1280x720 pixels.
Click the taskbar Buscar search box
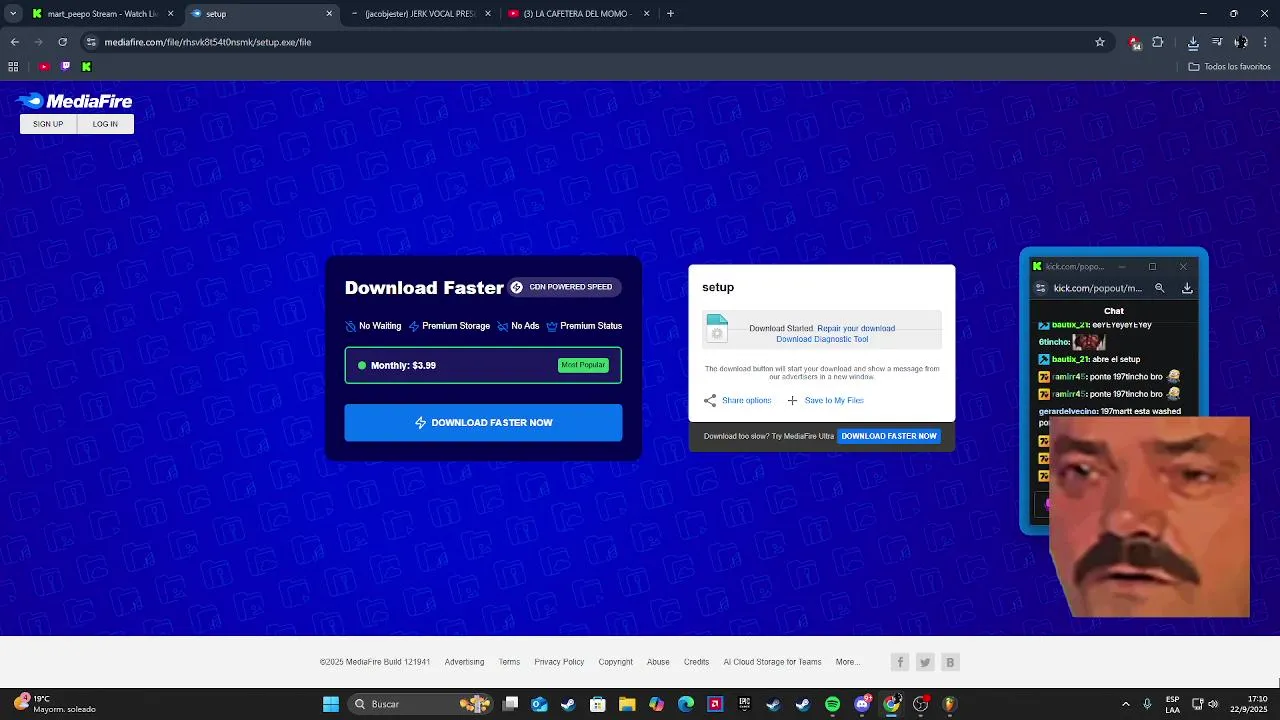pyautogui.click(x=420, y=704)
